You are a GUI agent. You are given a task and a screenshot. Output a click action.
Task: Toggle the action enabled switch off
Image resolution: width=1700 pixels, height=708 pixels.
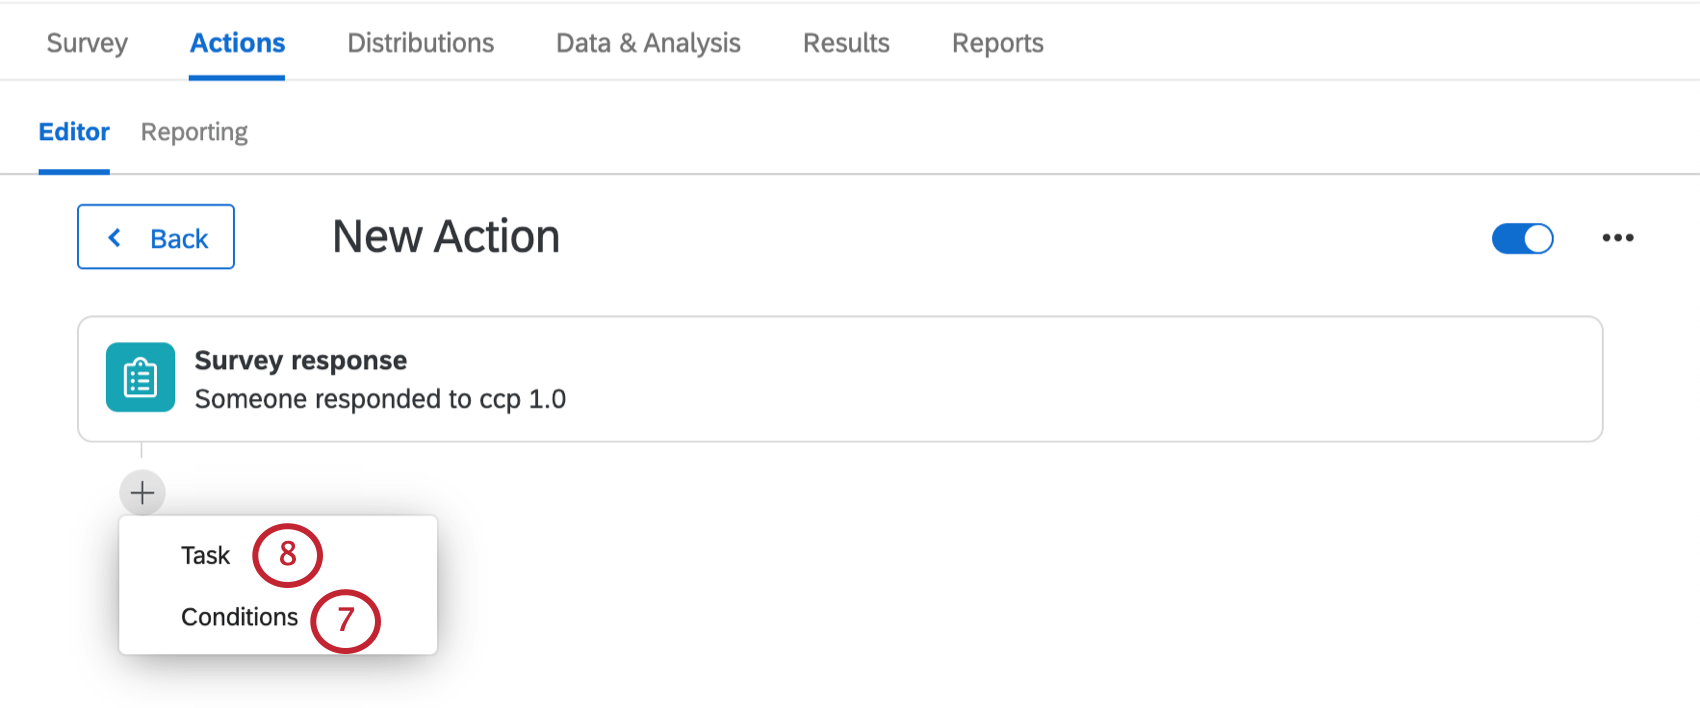1522,238
